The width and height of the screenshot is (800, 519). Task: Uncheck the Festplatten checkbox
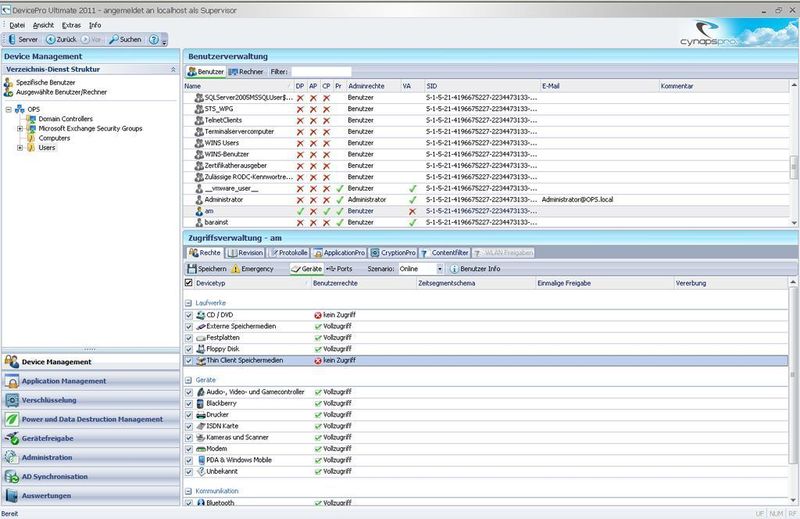click(189, 338)
